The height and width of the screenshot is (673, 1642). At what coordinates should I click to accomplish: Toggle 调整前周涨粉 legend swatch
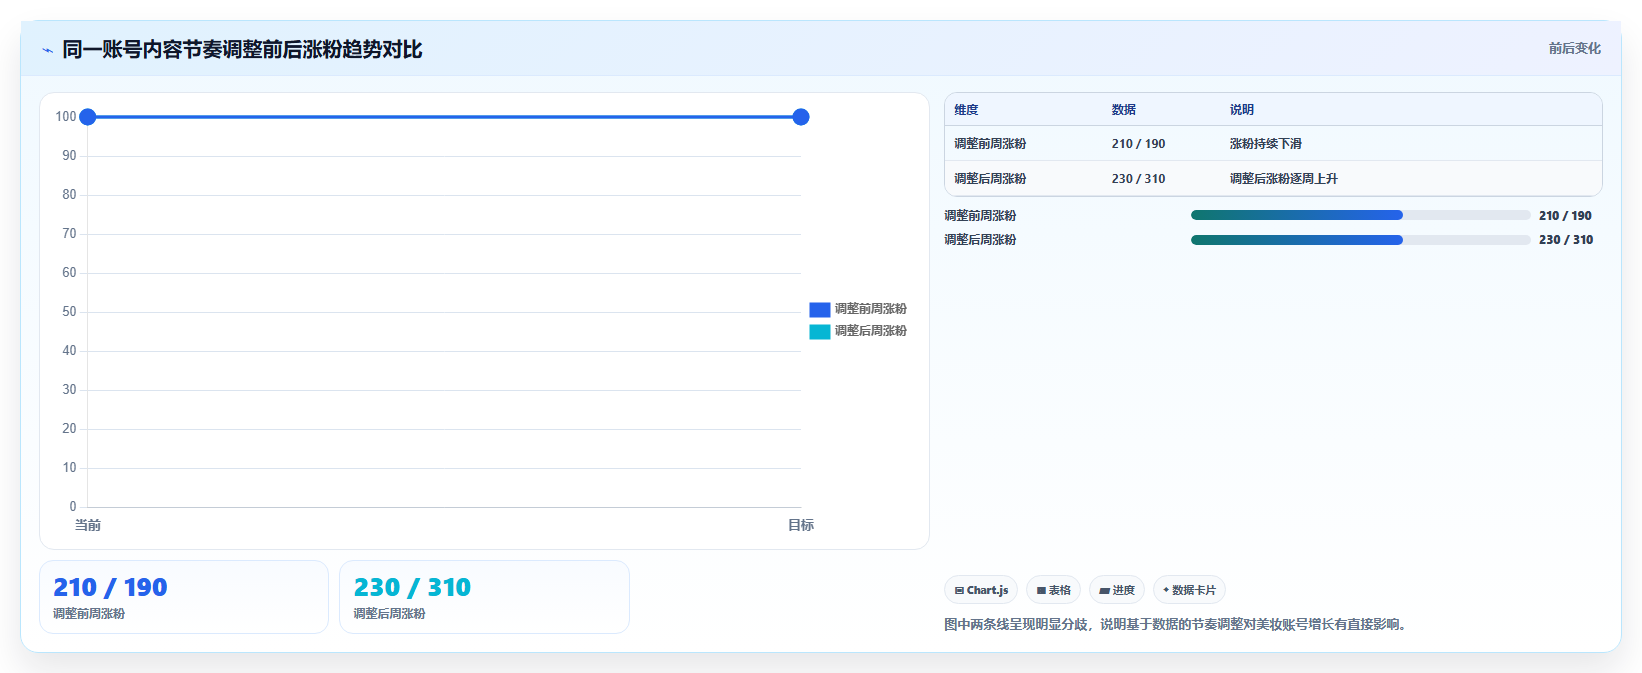(820, 309)
